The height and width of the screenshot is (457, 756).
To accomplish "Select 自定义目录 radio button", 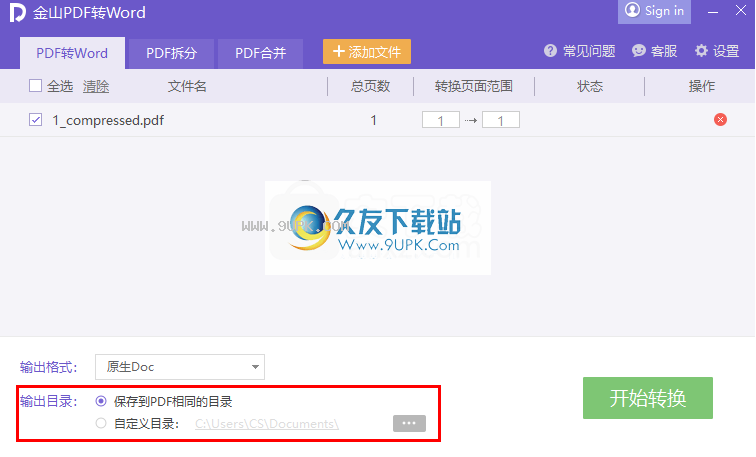I will (101, 423).
